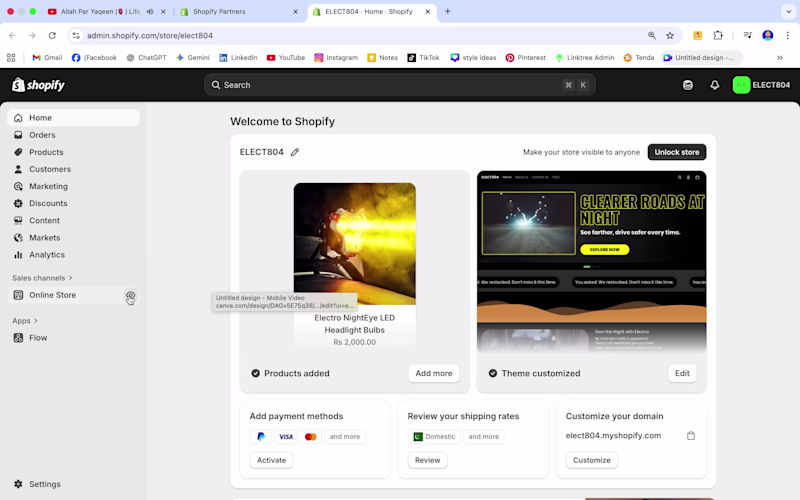Open Chrome profile avatar

pyautogui.click(x=767, y=35)
